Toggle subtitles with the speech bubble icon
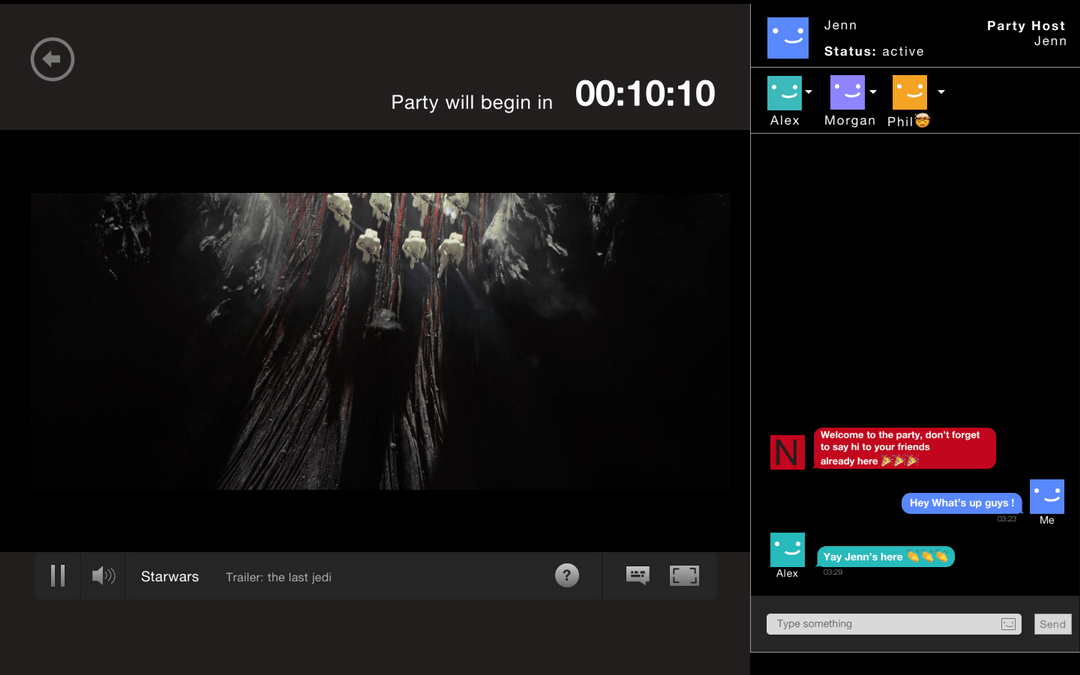This screenshot has height=675, width=1080. point(637,575)
